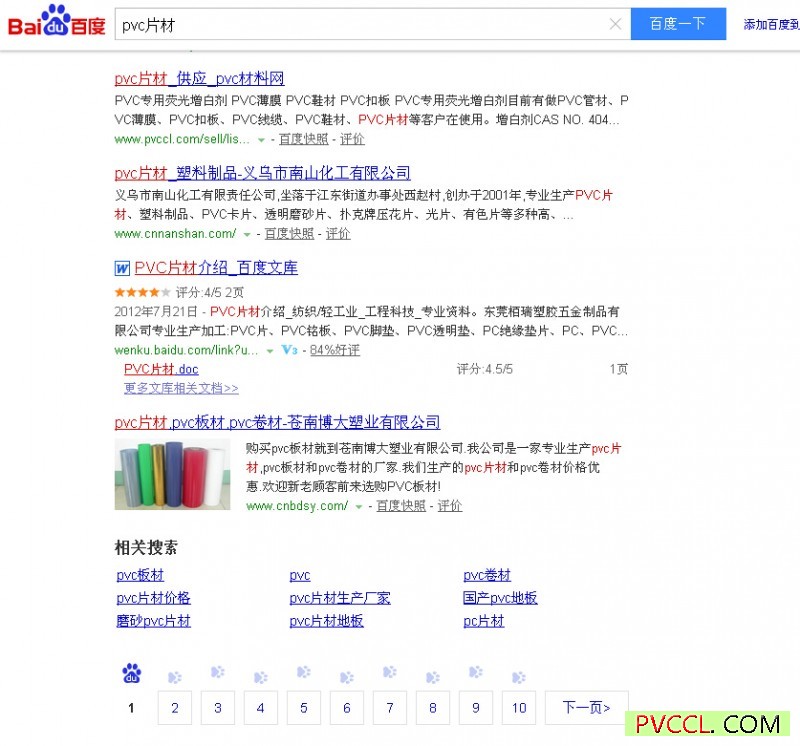Click 评价 for the pvccl.com result
800x746 pixels.
point(352,139)
